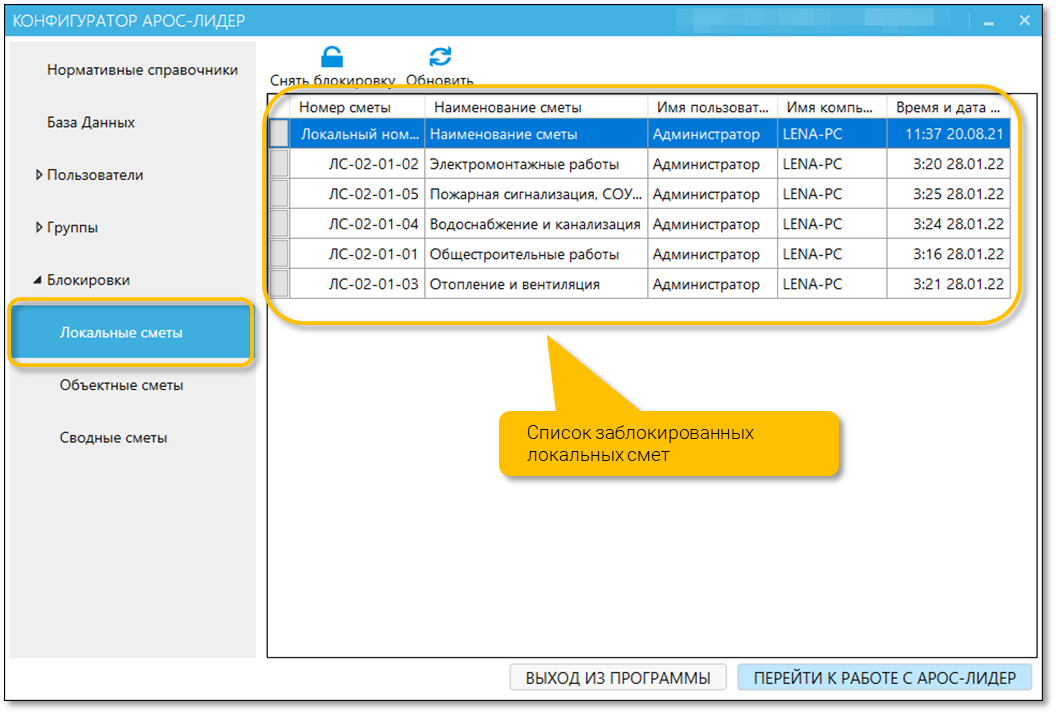This screenshot has height=714, width=1056.
Task: Select Сводные сметы in sidebar
Action: click(x=113, y=438)
